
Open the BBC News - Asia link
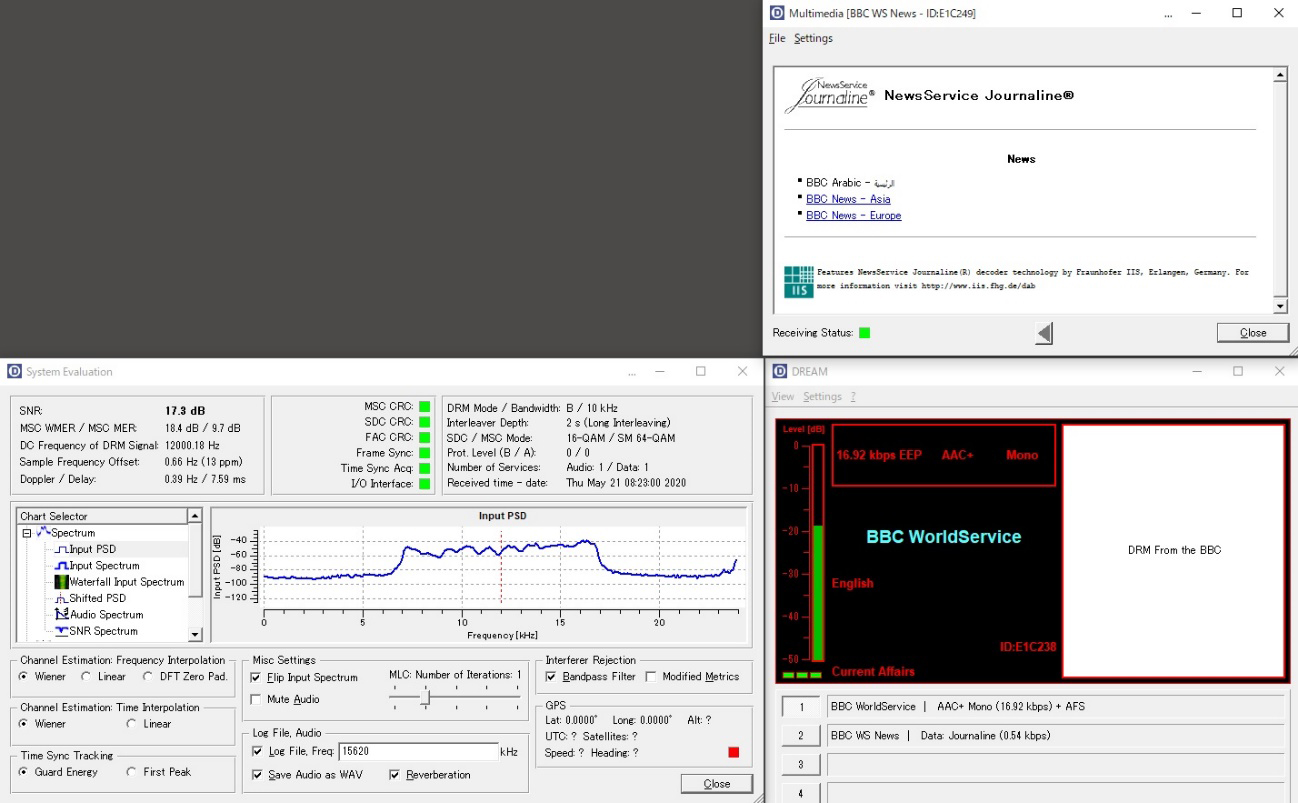coord(848,199)
